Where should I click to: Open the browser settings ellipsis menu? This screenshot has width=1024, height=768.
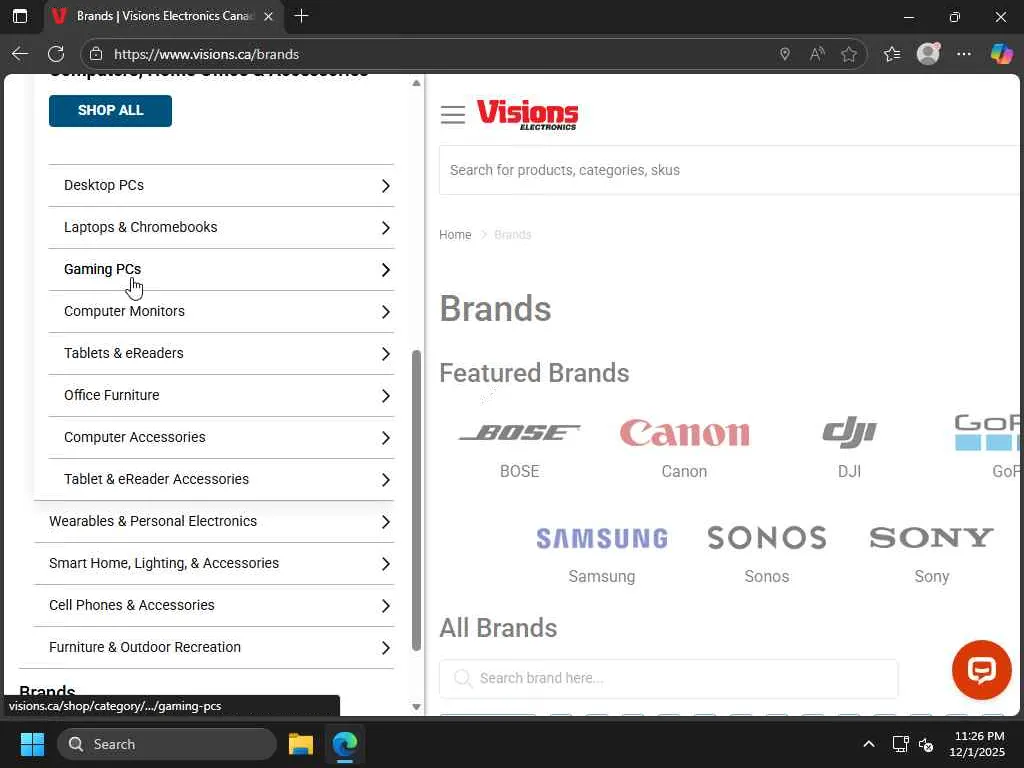tap(964, 54)
